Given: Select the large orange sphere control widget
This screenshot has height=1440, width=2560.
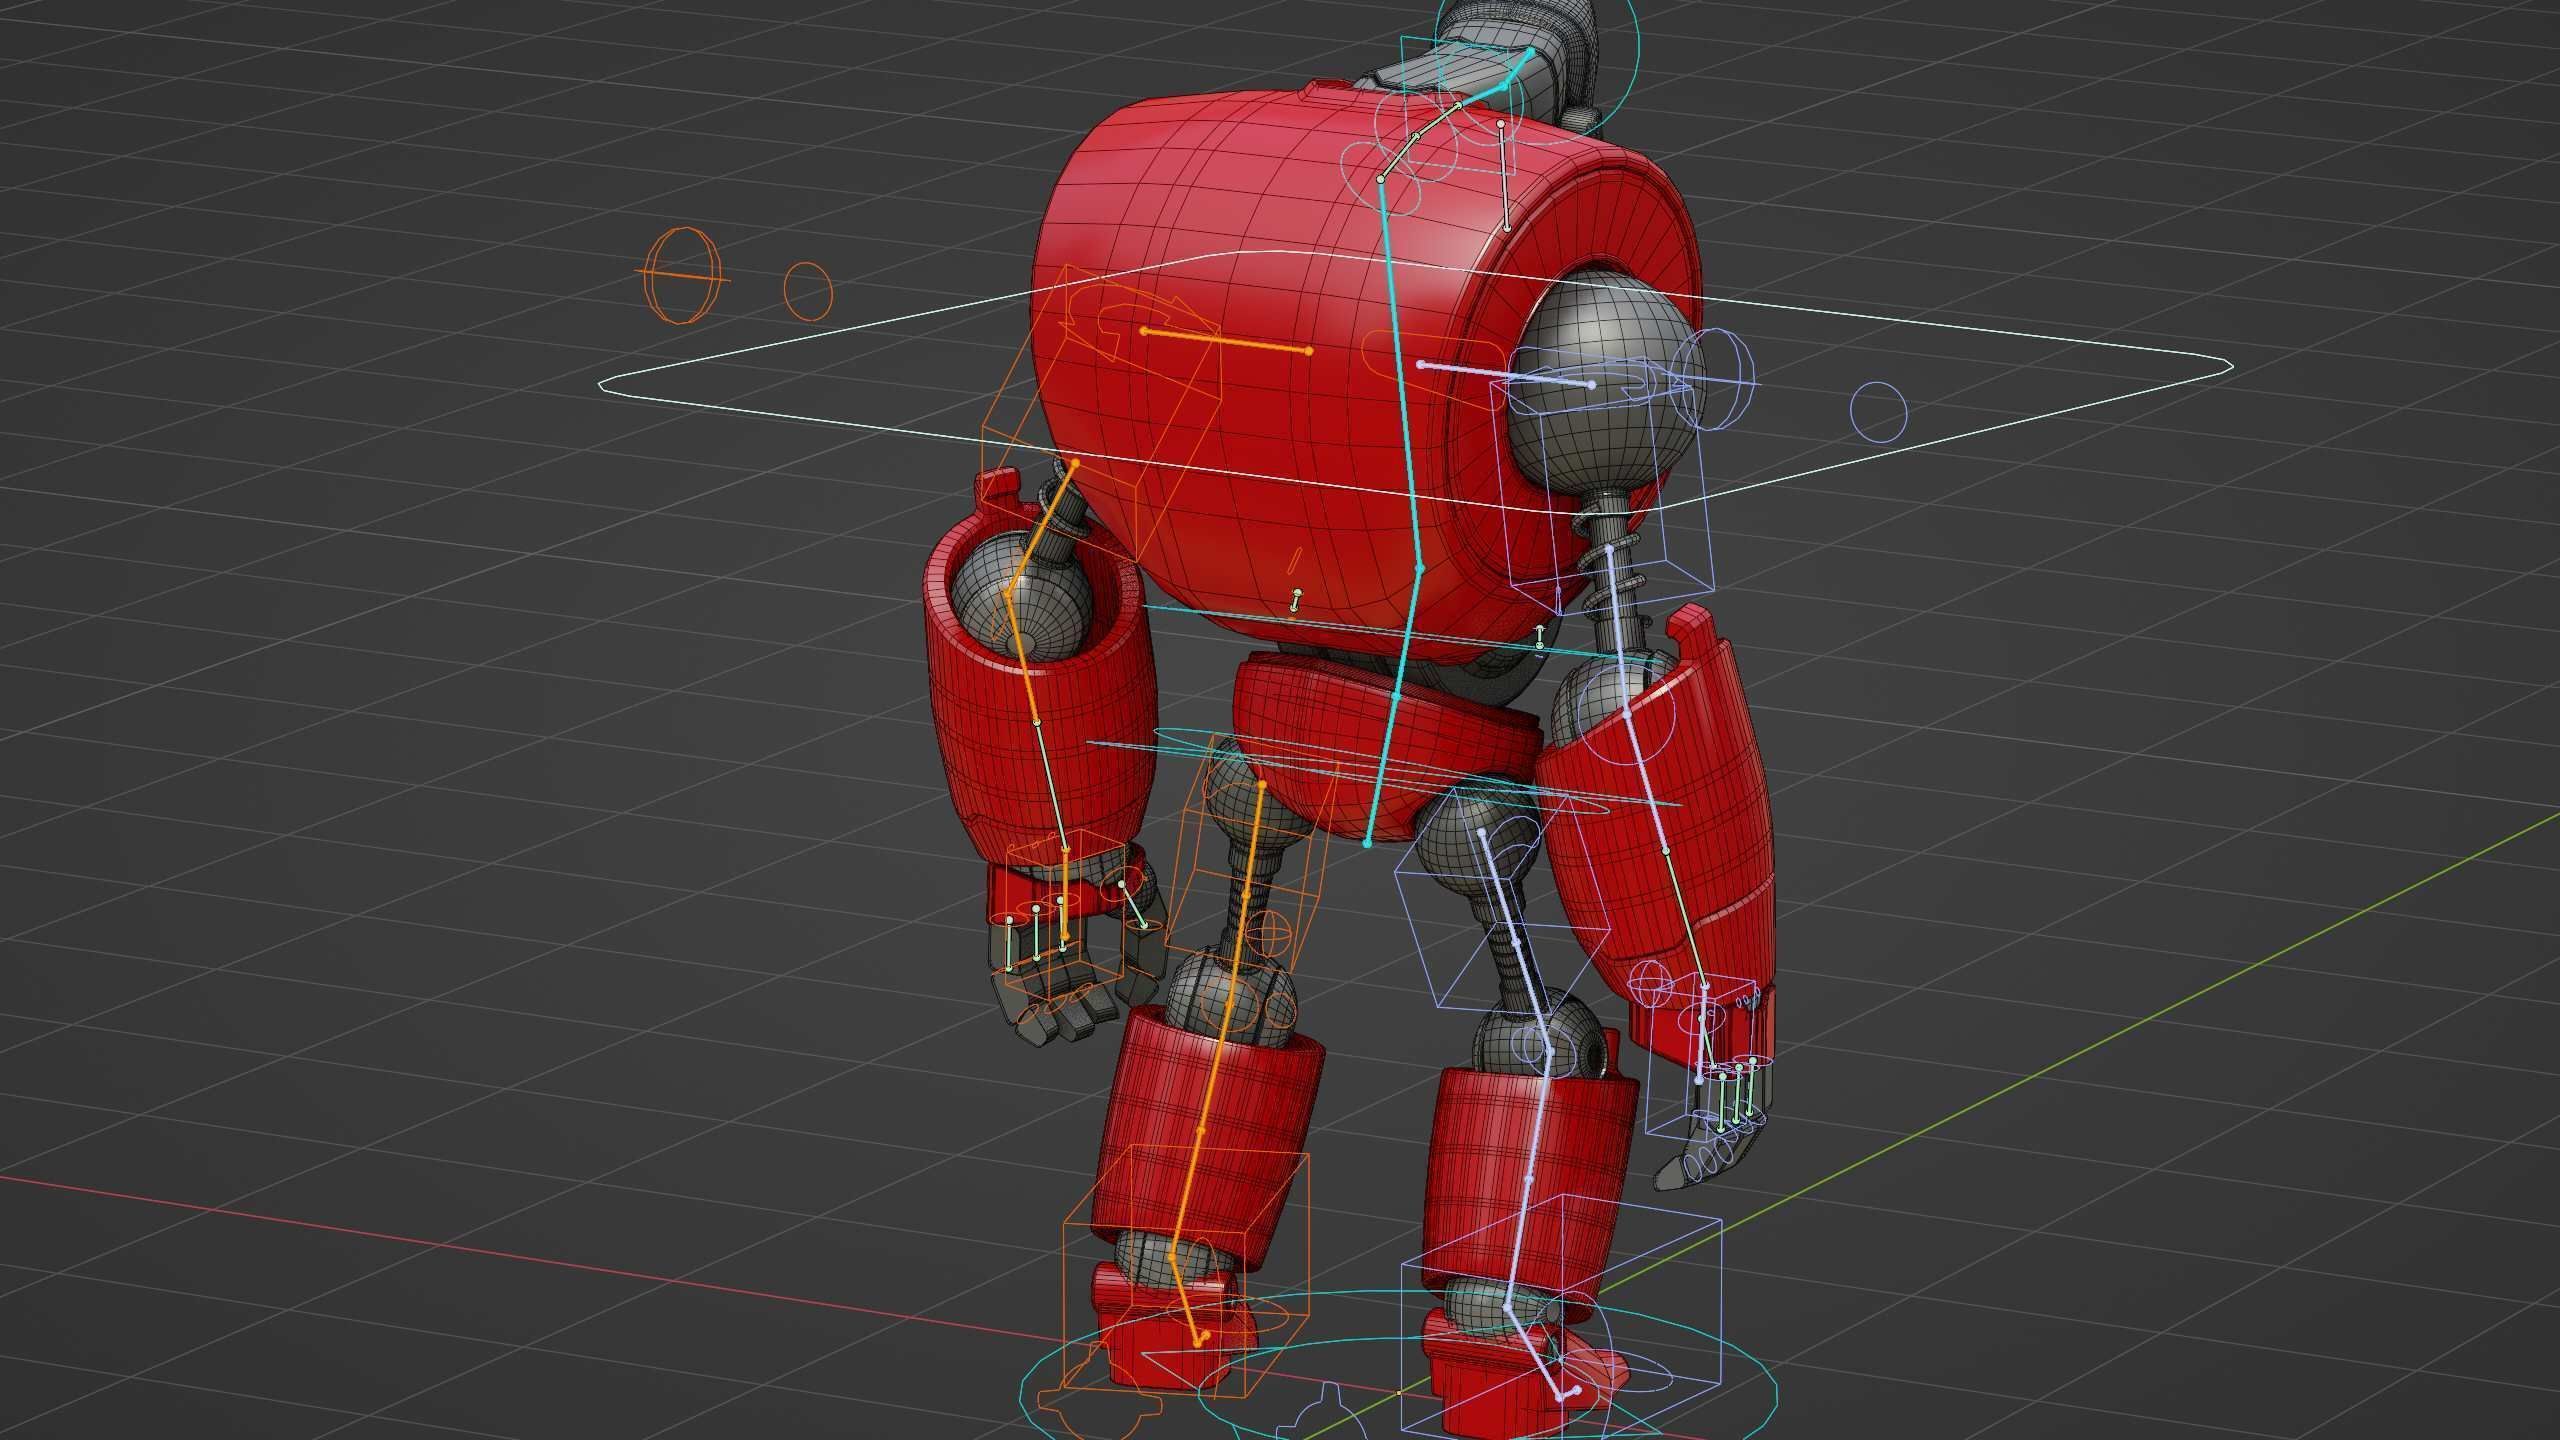Looking at the screenshot, I should point(682,276).
